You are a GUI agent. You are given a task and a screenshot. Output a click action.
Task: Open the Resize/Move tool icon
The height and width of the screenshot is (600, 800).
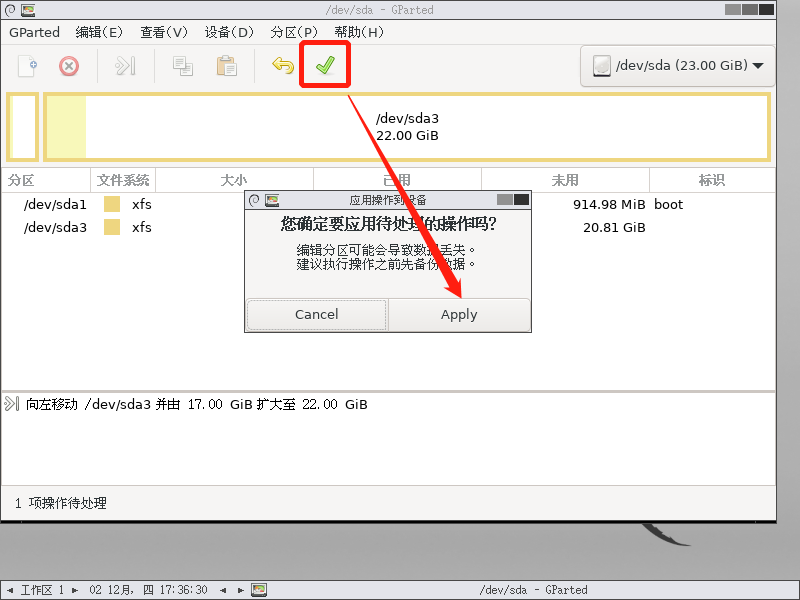click(124, 66)
